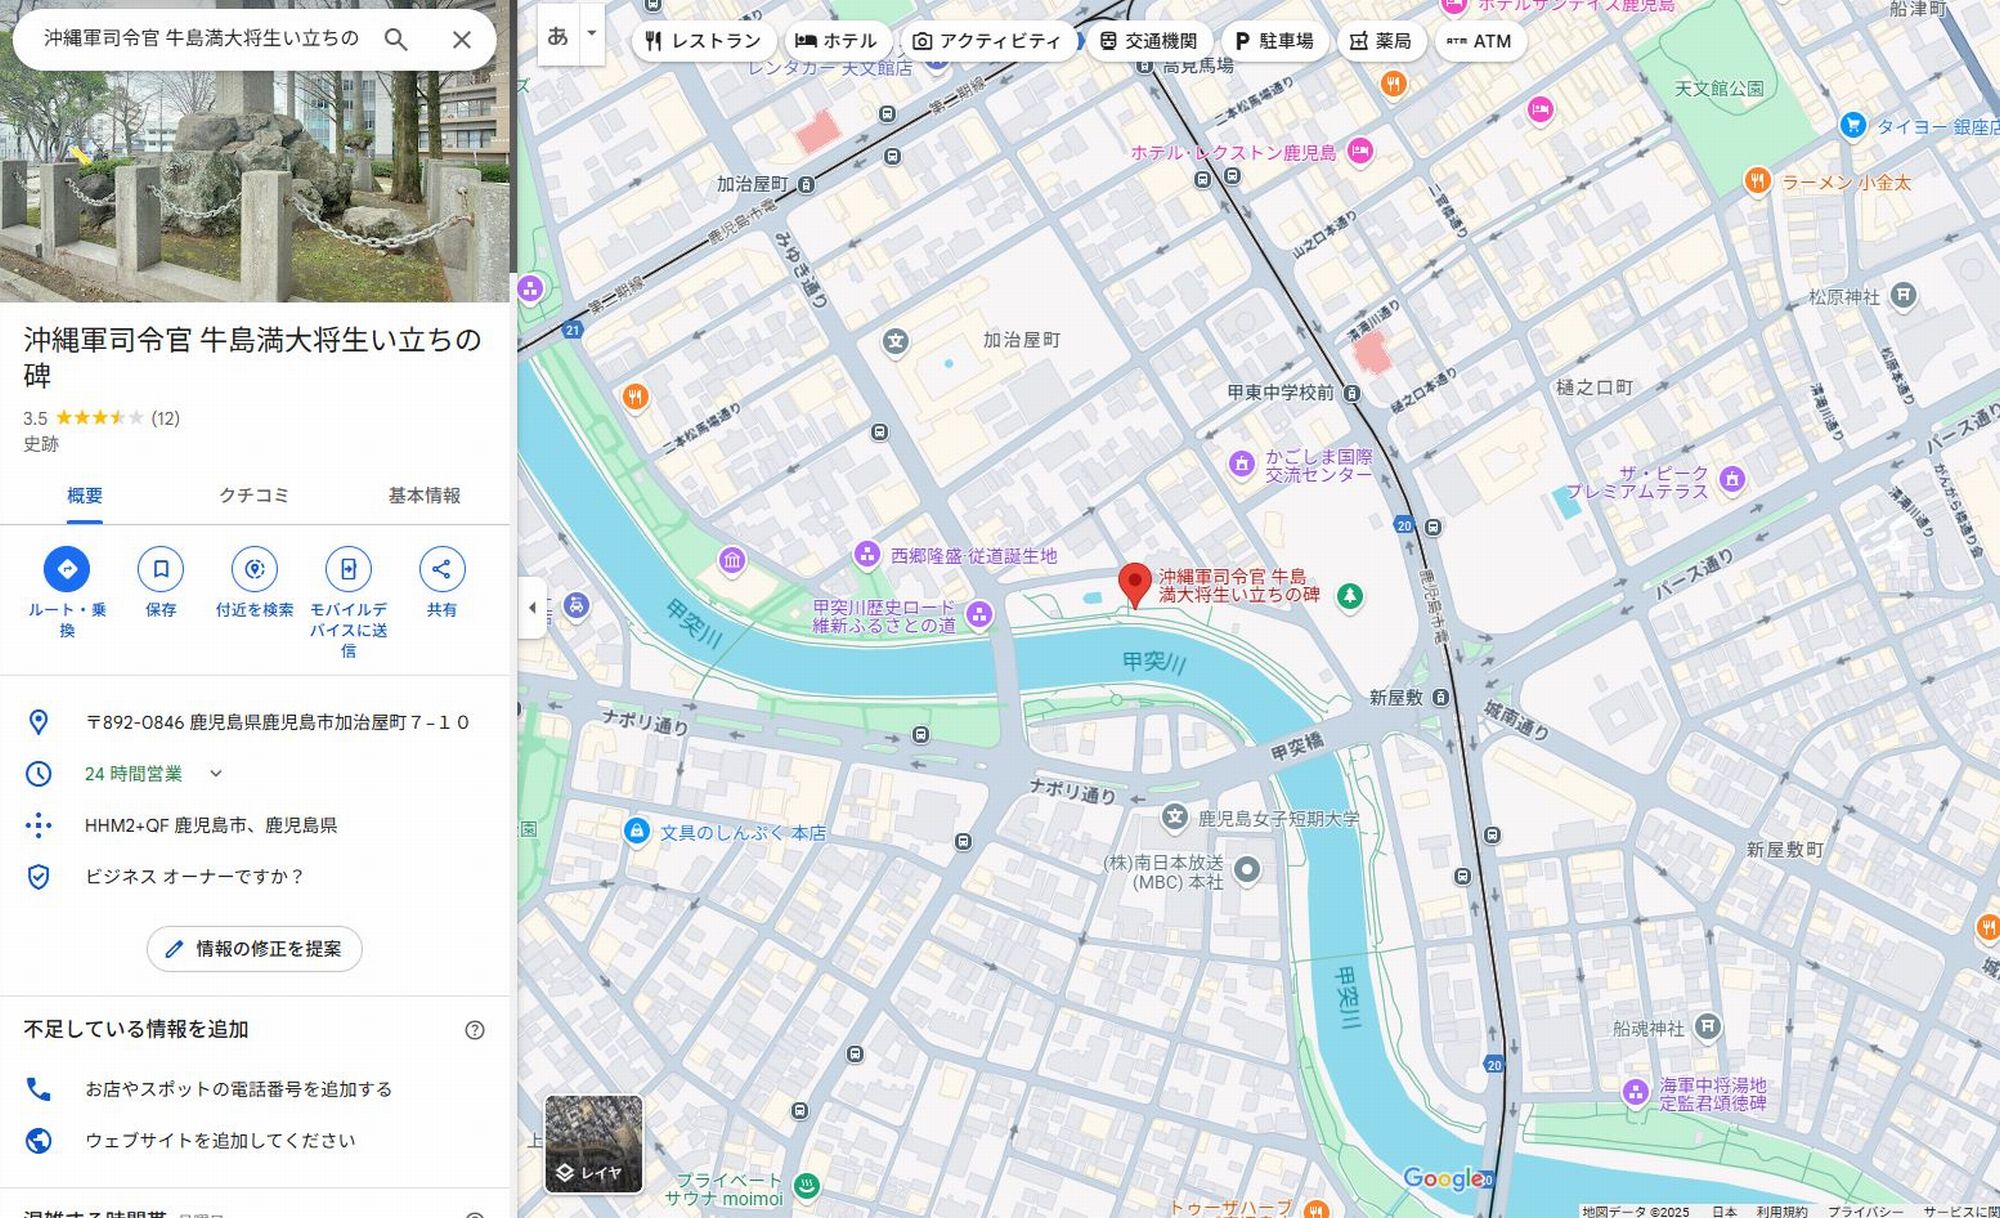Screen dimensions: 2000x1218
Task: Filter map by 交通機関 chip
Action: [1148, 41]
